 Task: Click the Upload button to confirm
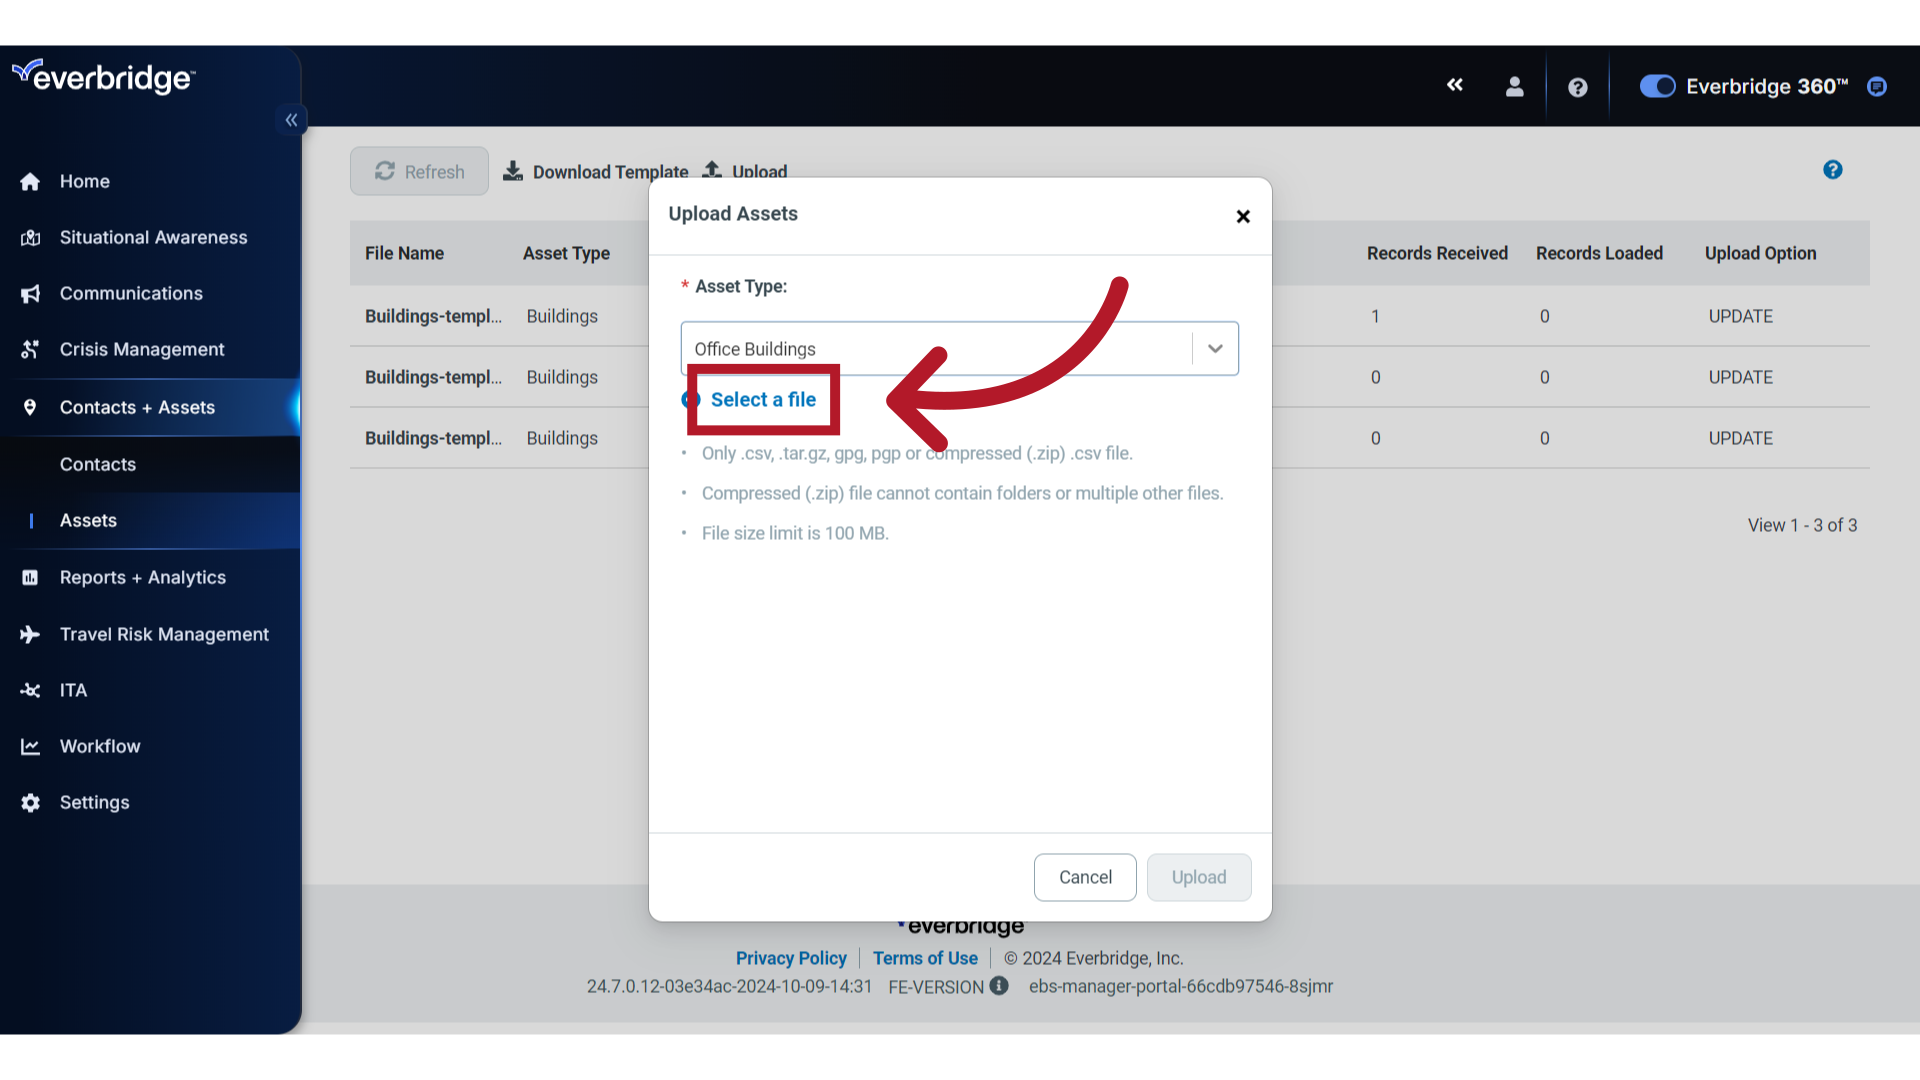[1199, 877]
